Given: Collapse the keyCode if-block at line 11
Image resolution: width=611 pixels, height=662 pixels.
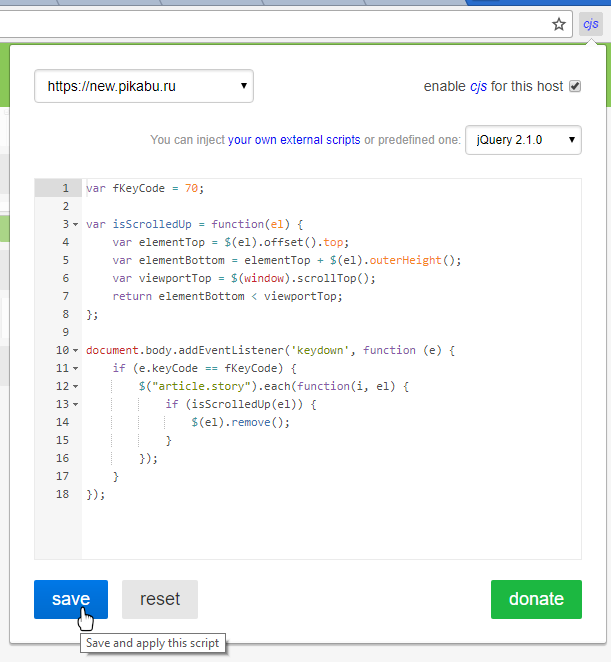Looking at the screenshot, I should [76, 368].
